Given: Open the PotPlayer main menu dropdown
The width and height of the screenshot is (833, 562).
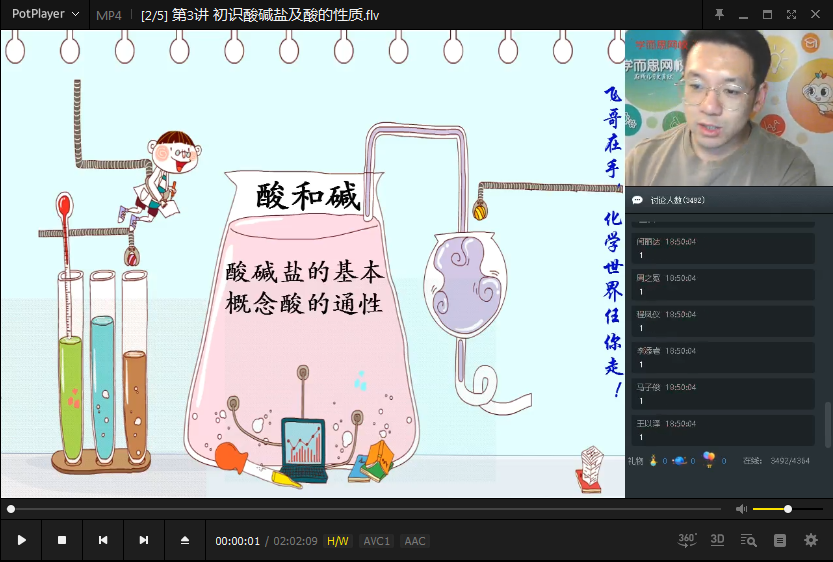Looking at the screenshot, I should (x=45, y=14).
